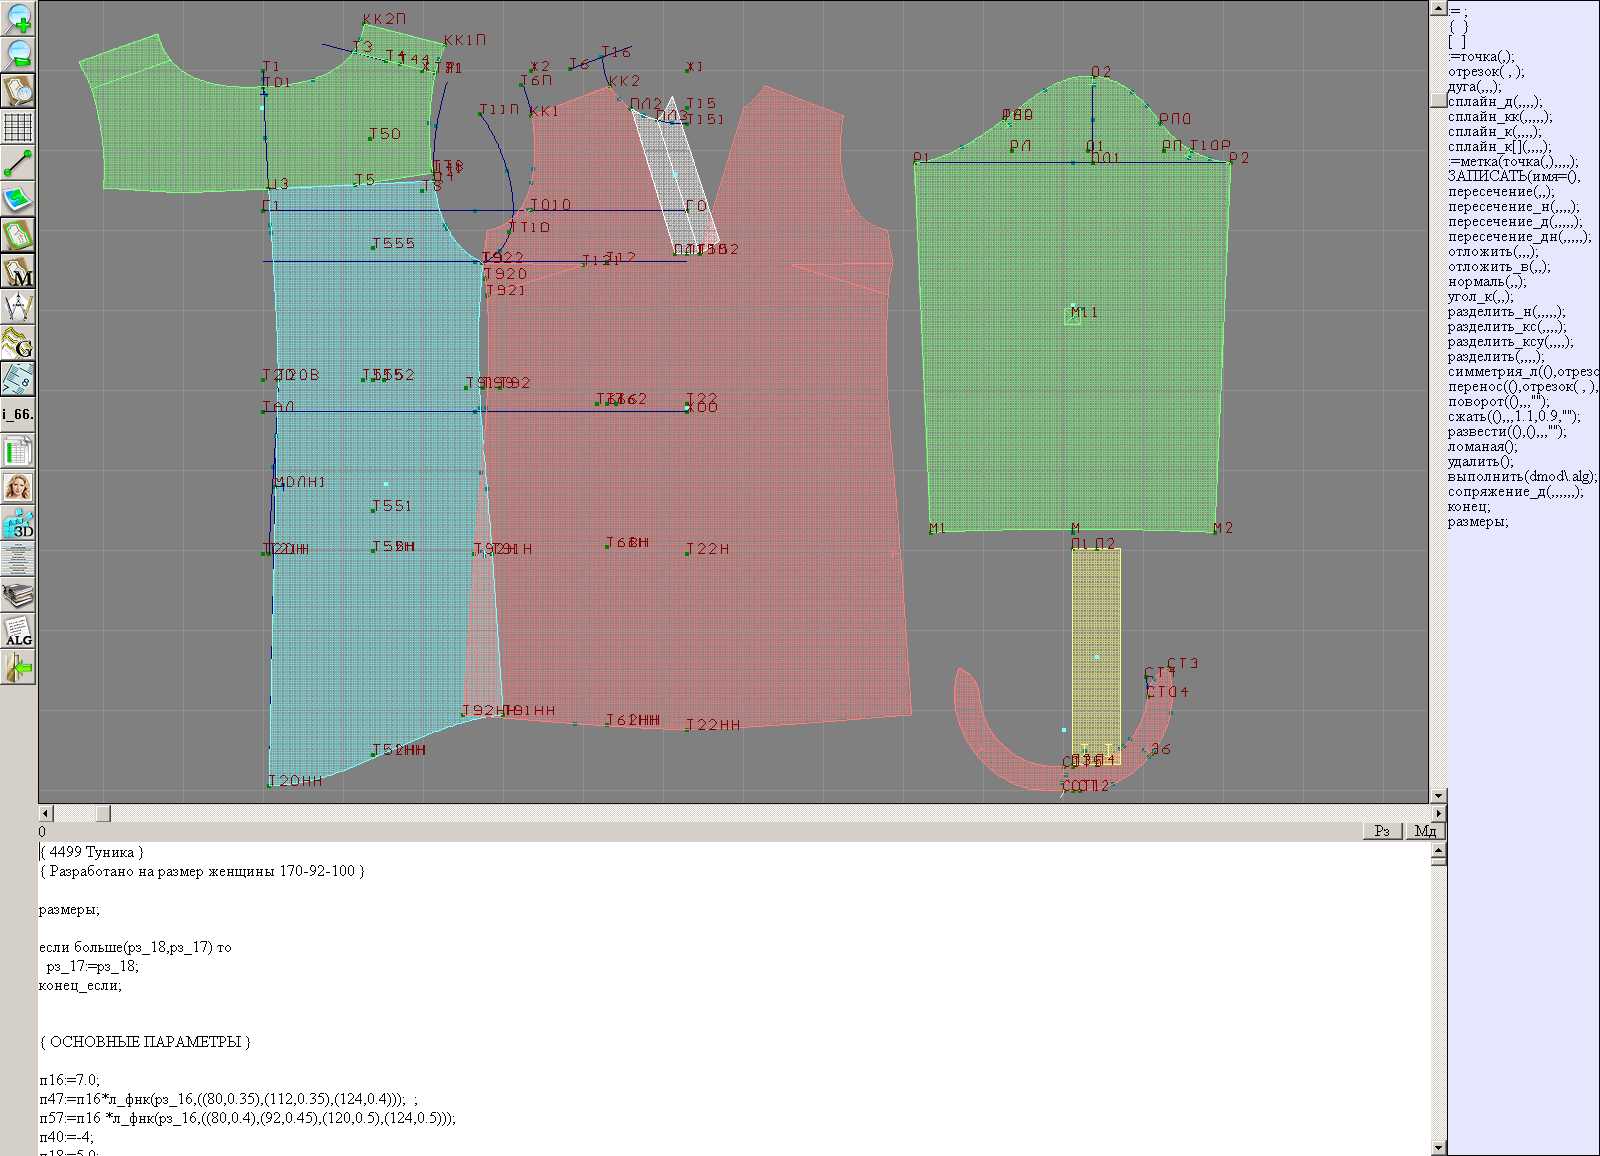Select 'пересечение(,,);' in the command list
This screenshot has height=1156, width=1600.
pyautogui.click(x=1501, y=192)
